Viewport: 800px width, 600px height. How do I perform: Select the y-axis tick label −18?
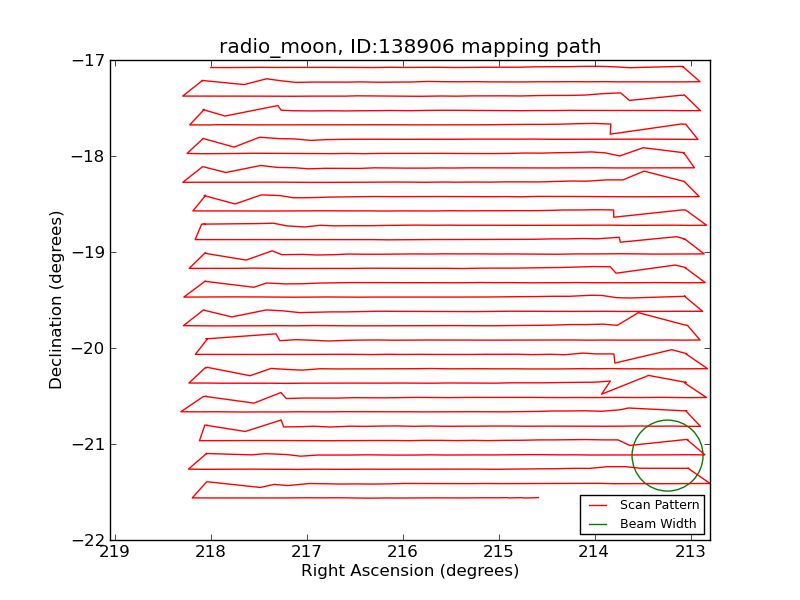(x=89, y=156)
